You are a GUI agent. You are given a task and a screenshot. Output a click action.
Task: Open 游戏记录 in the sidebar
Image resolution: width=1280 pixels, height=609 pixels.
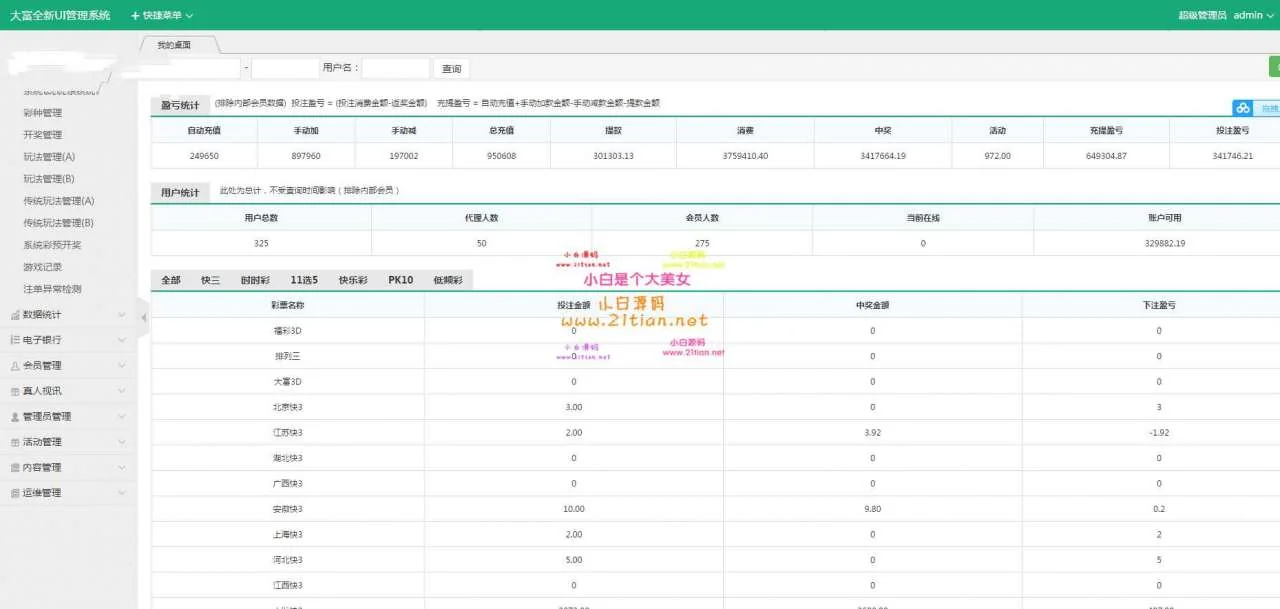coord(42,267)
